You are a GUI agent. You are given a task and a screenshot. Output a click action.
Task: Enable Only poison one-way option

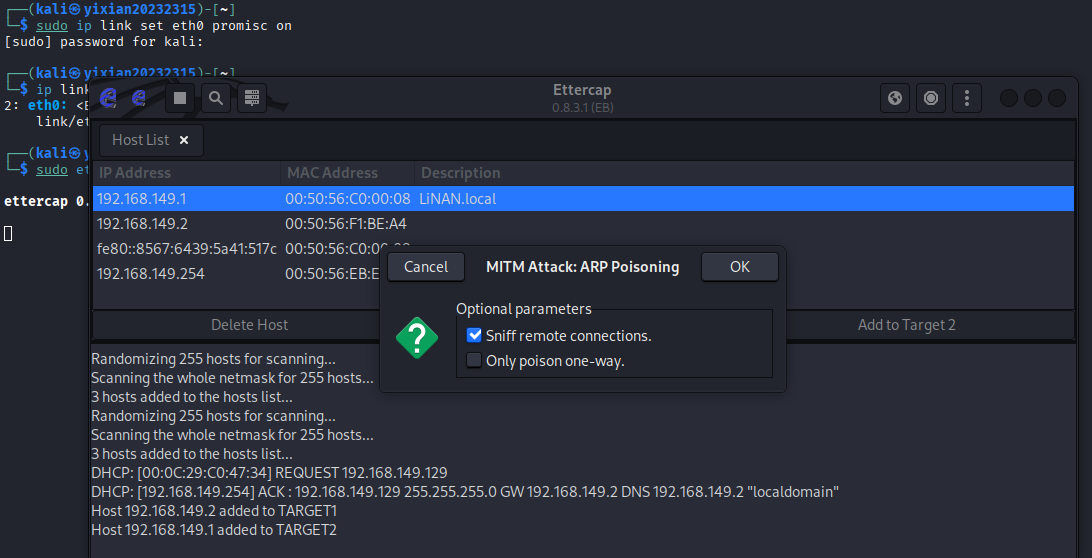click(475, 361)
